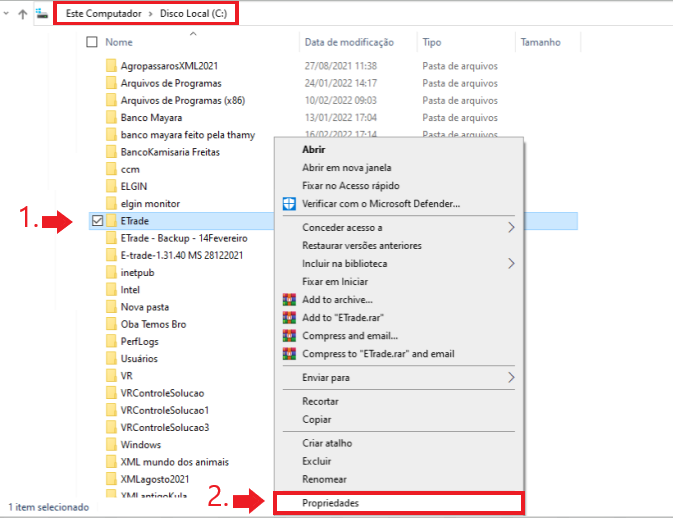Select the Oba Temos Bro folder

click(153, 324)
